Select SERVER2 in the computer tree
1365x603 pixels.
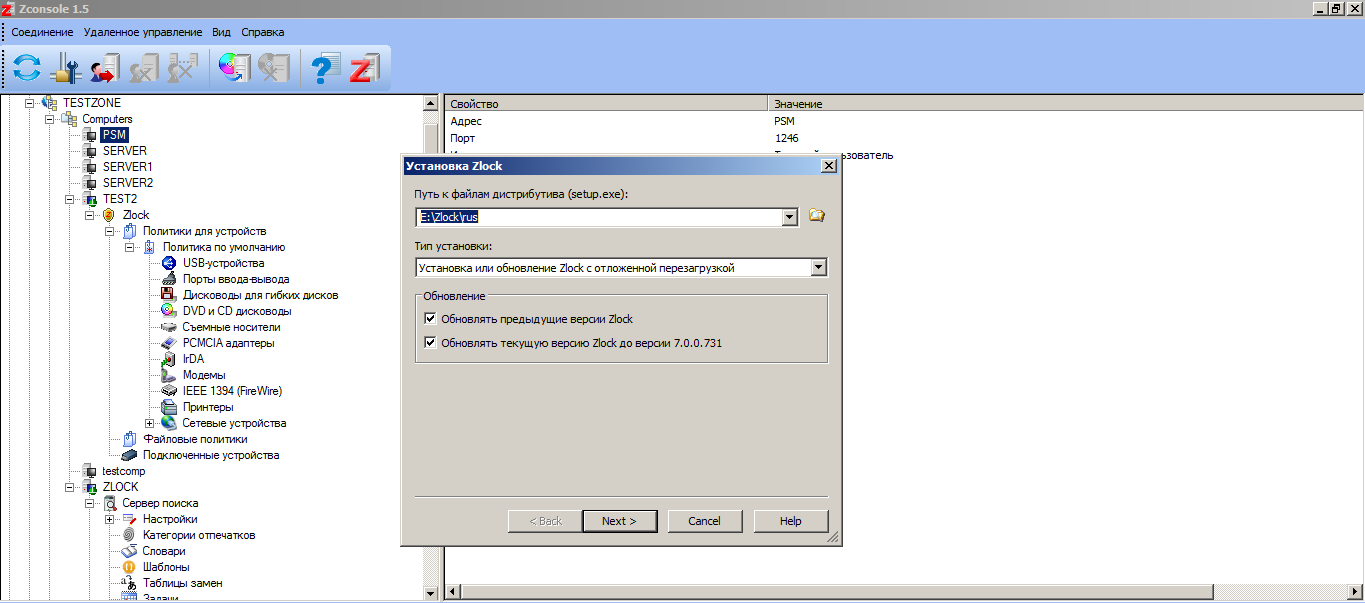[128, 183]
